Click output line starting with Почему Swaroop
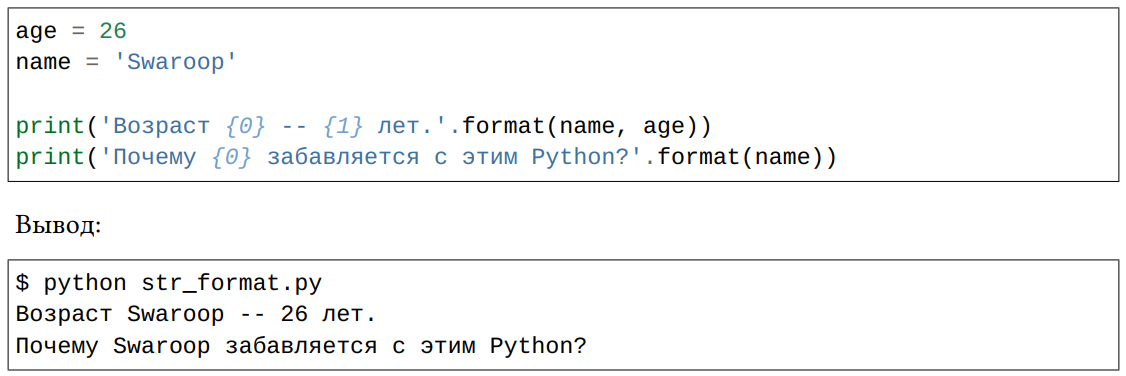Image resolution: width=1126 pixels, height=376 pixels. [302, 347]
